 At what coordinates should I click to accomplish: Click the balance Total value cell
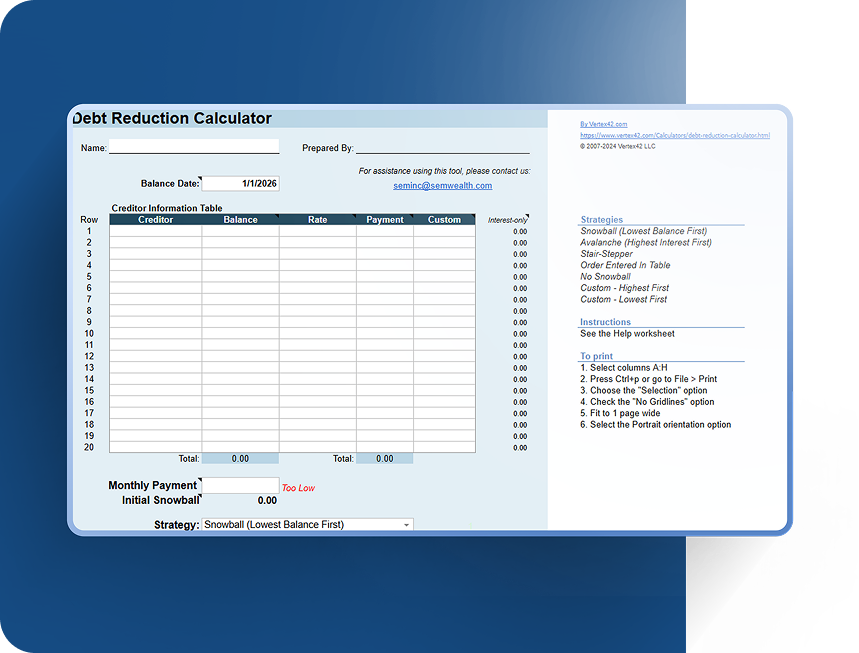tap(240, 459)
